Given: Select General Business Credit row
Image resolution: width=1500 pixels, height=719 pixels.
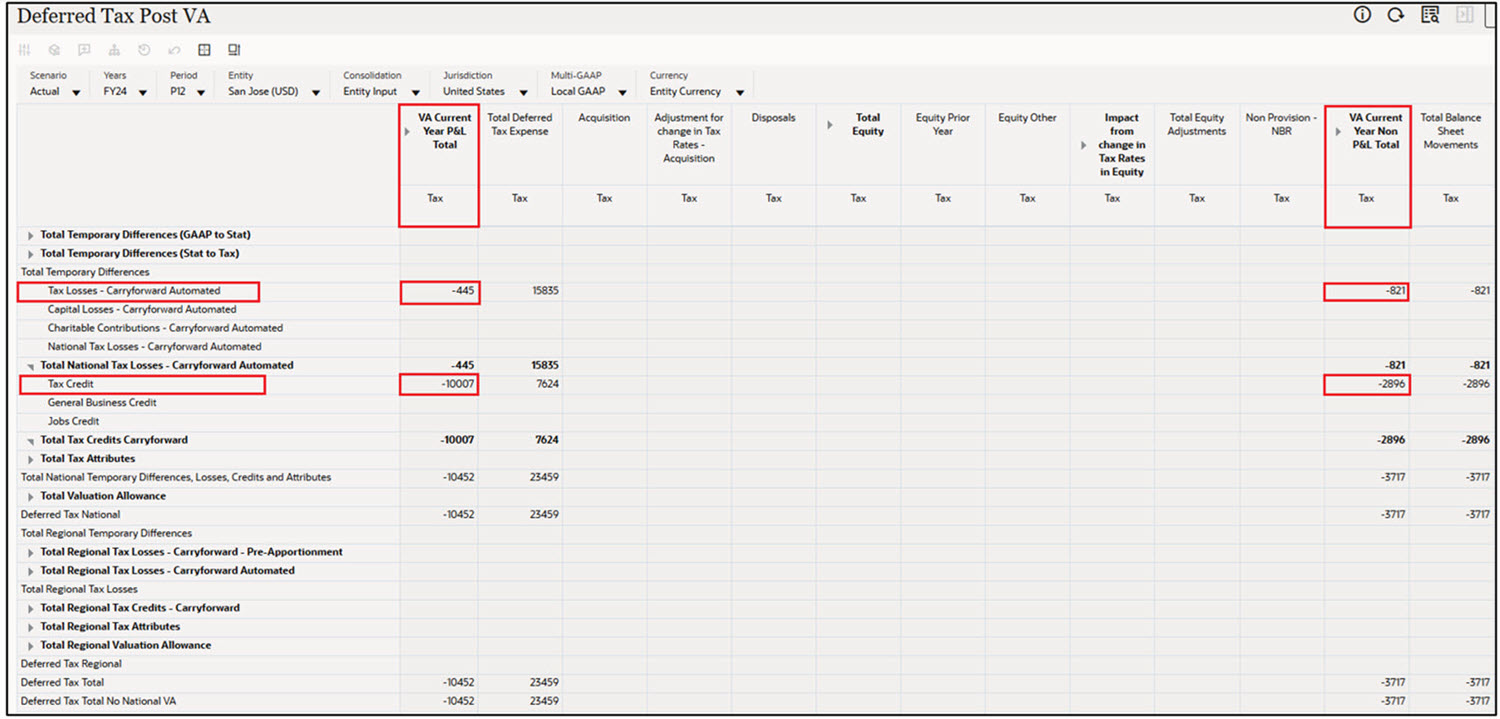Looking at the screenshot, I should coord(102,403).
